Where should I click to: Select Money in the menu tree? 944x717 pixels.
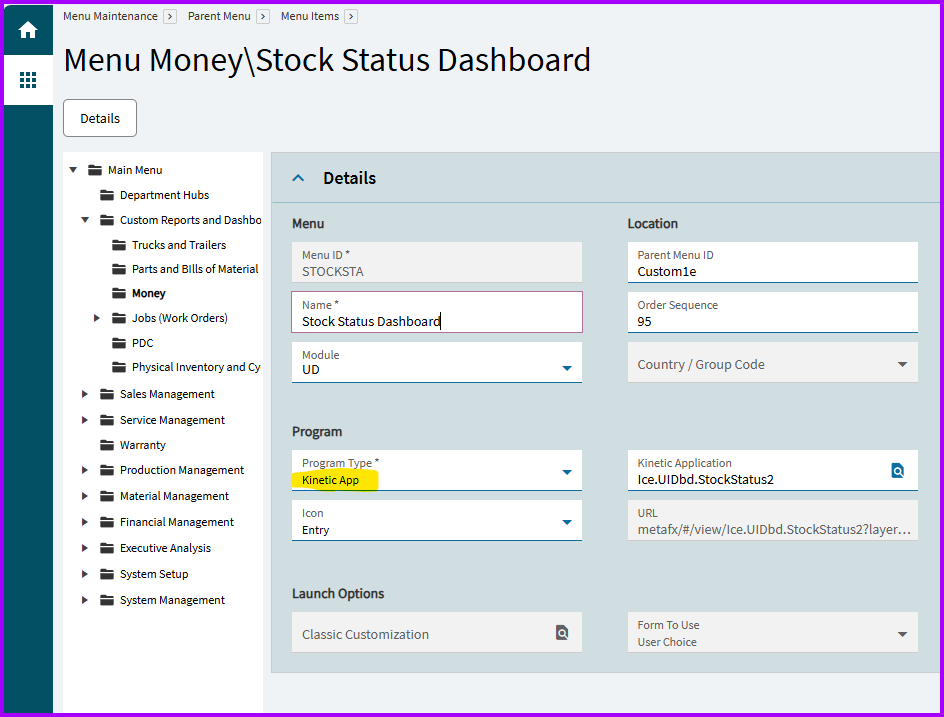149,293
